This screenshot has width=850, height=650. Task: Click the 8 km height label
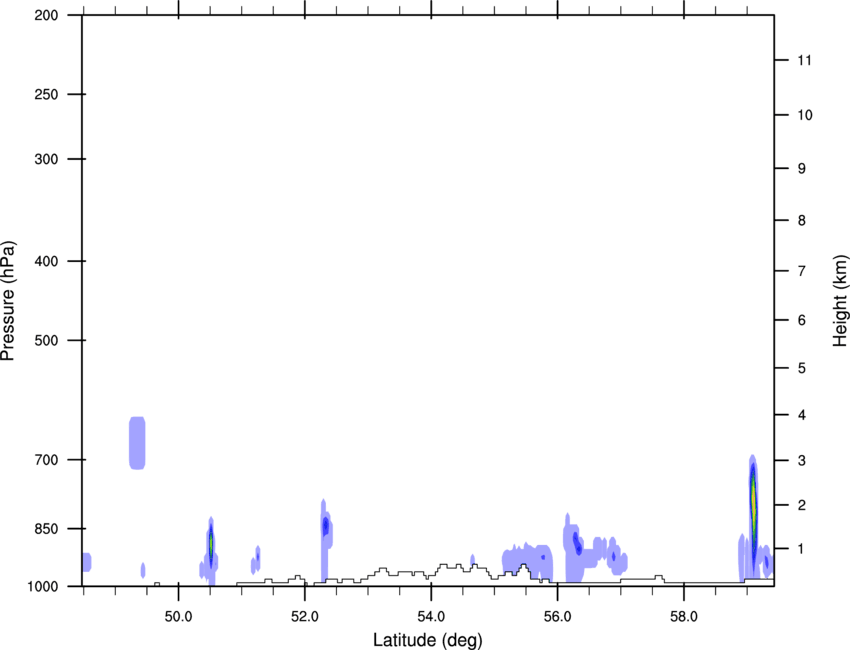801,220
